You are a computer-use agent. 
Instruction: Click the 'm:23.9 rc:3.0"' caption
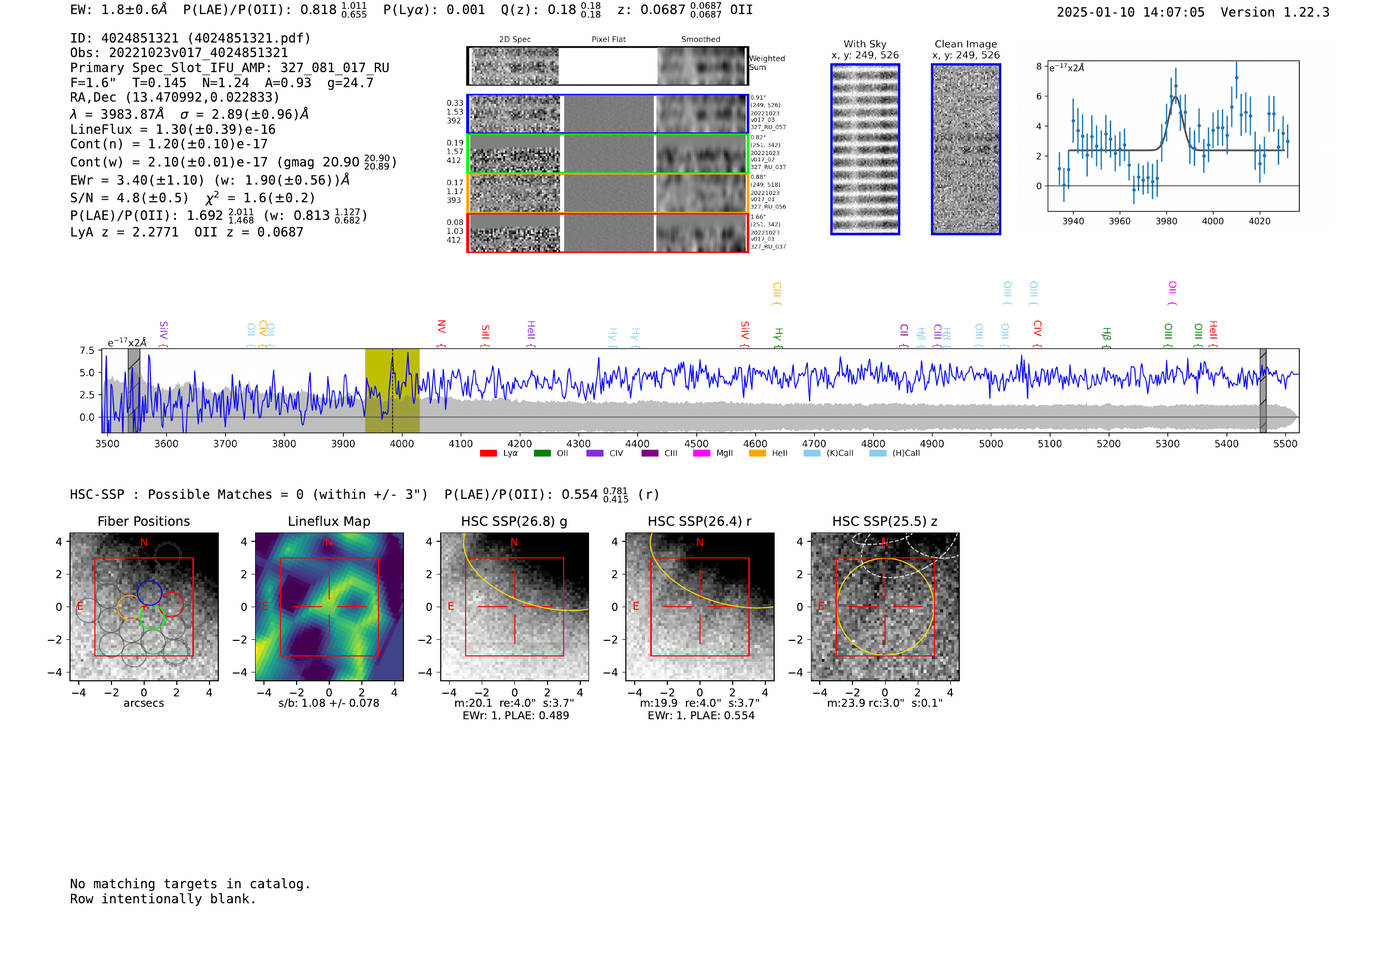(x=885, y=703)
